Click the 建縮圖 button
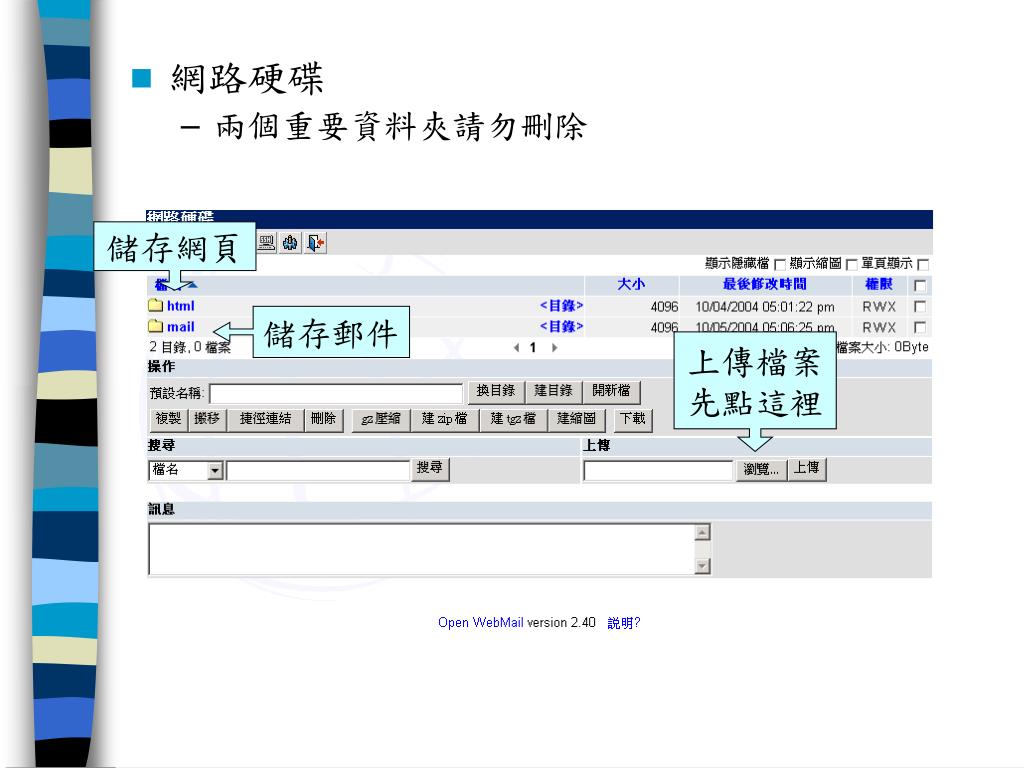Image resolution: width=1024 pixels, height=768 pixels. point(577,419)
